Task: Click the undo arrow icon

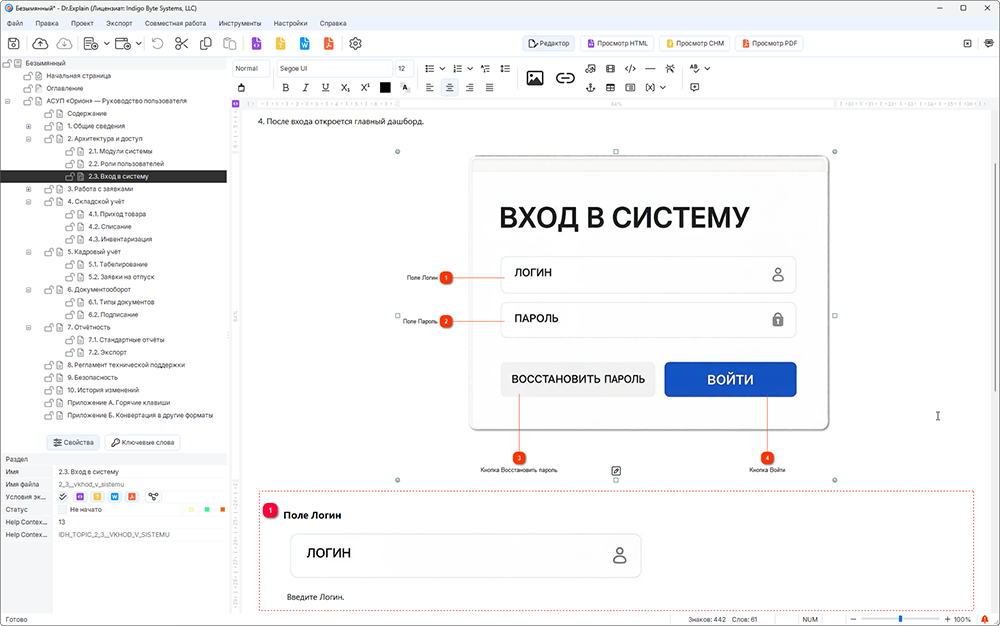Action: click(158, 43)
